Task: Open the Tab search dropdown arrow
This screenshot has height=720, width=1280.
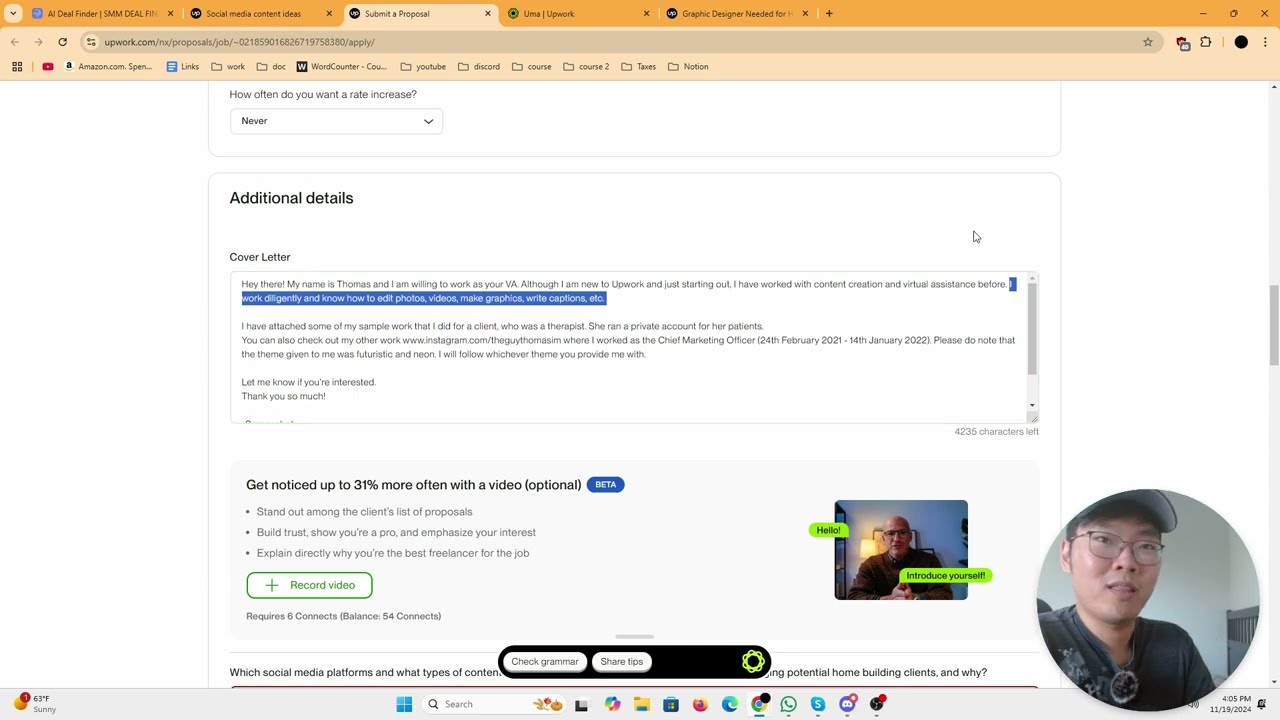Action: [12, 14]
